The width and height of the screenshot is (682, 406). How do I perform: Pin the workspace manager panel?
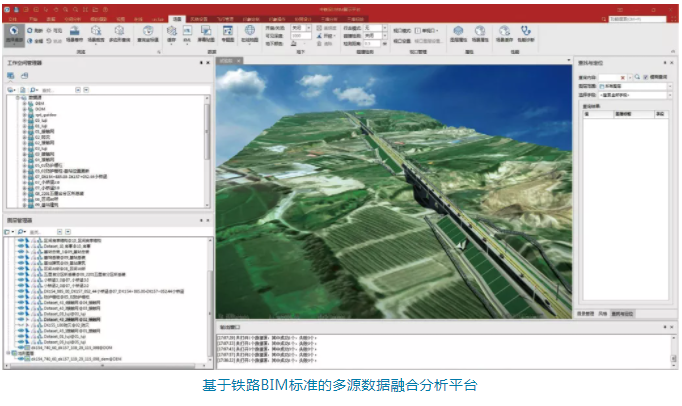click(201, 63)
